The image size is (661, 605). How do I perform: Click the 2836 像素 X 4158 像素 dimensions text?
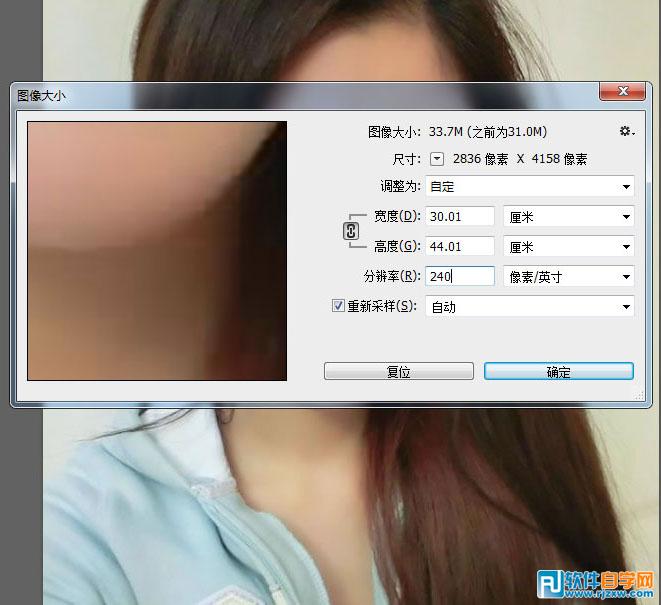tap(520, 159)
